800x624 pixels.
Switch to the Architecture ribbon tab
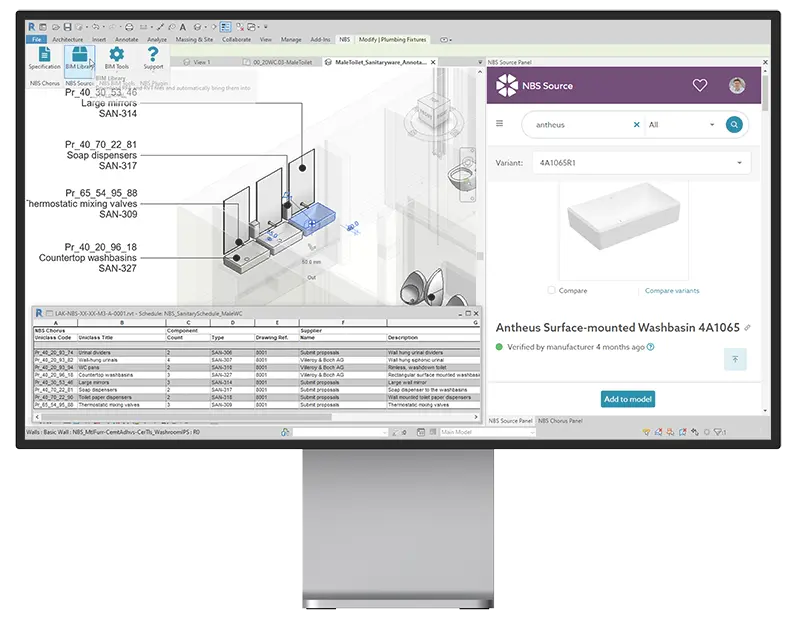(x=68, y=39)
